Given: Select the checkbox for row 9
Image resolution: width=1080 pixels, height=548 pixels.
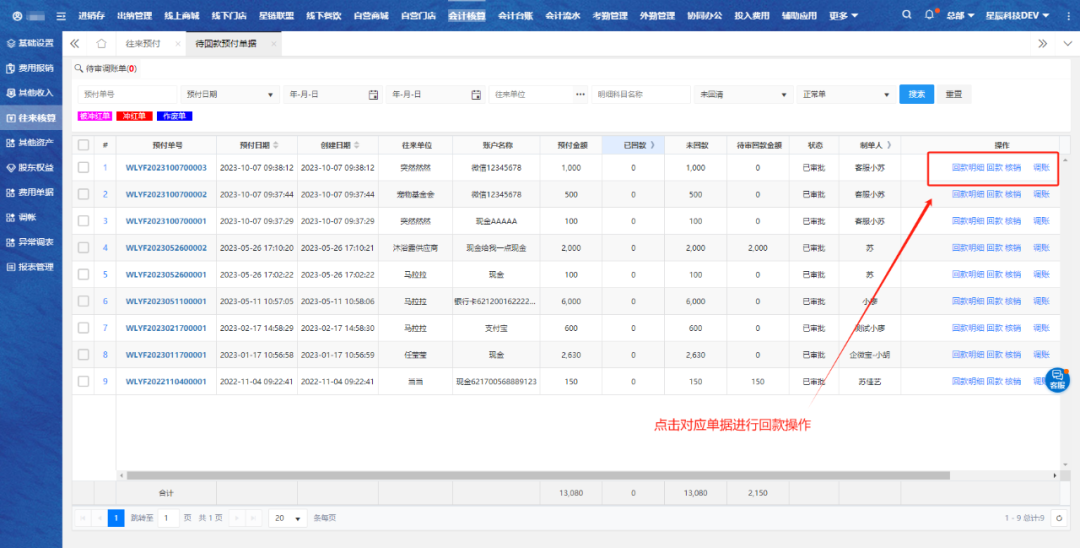Looking at the screenshot, I should (x=84, y=381).
